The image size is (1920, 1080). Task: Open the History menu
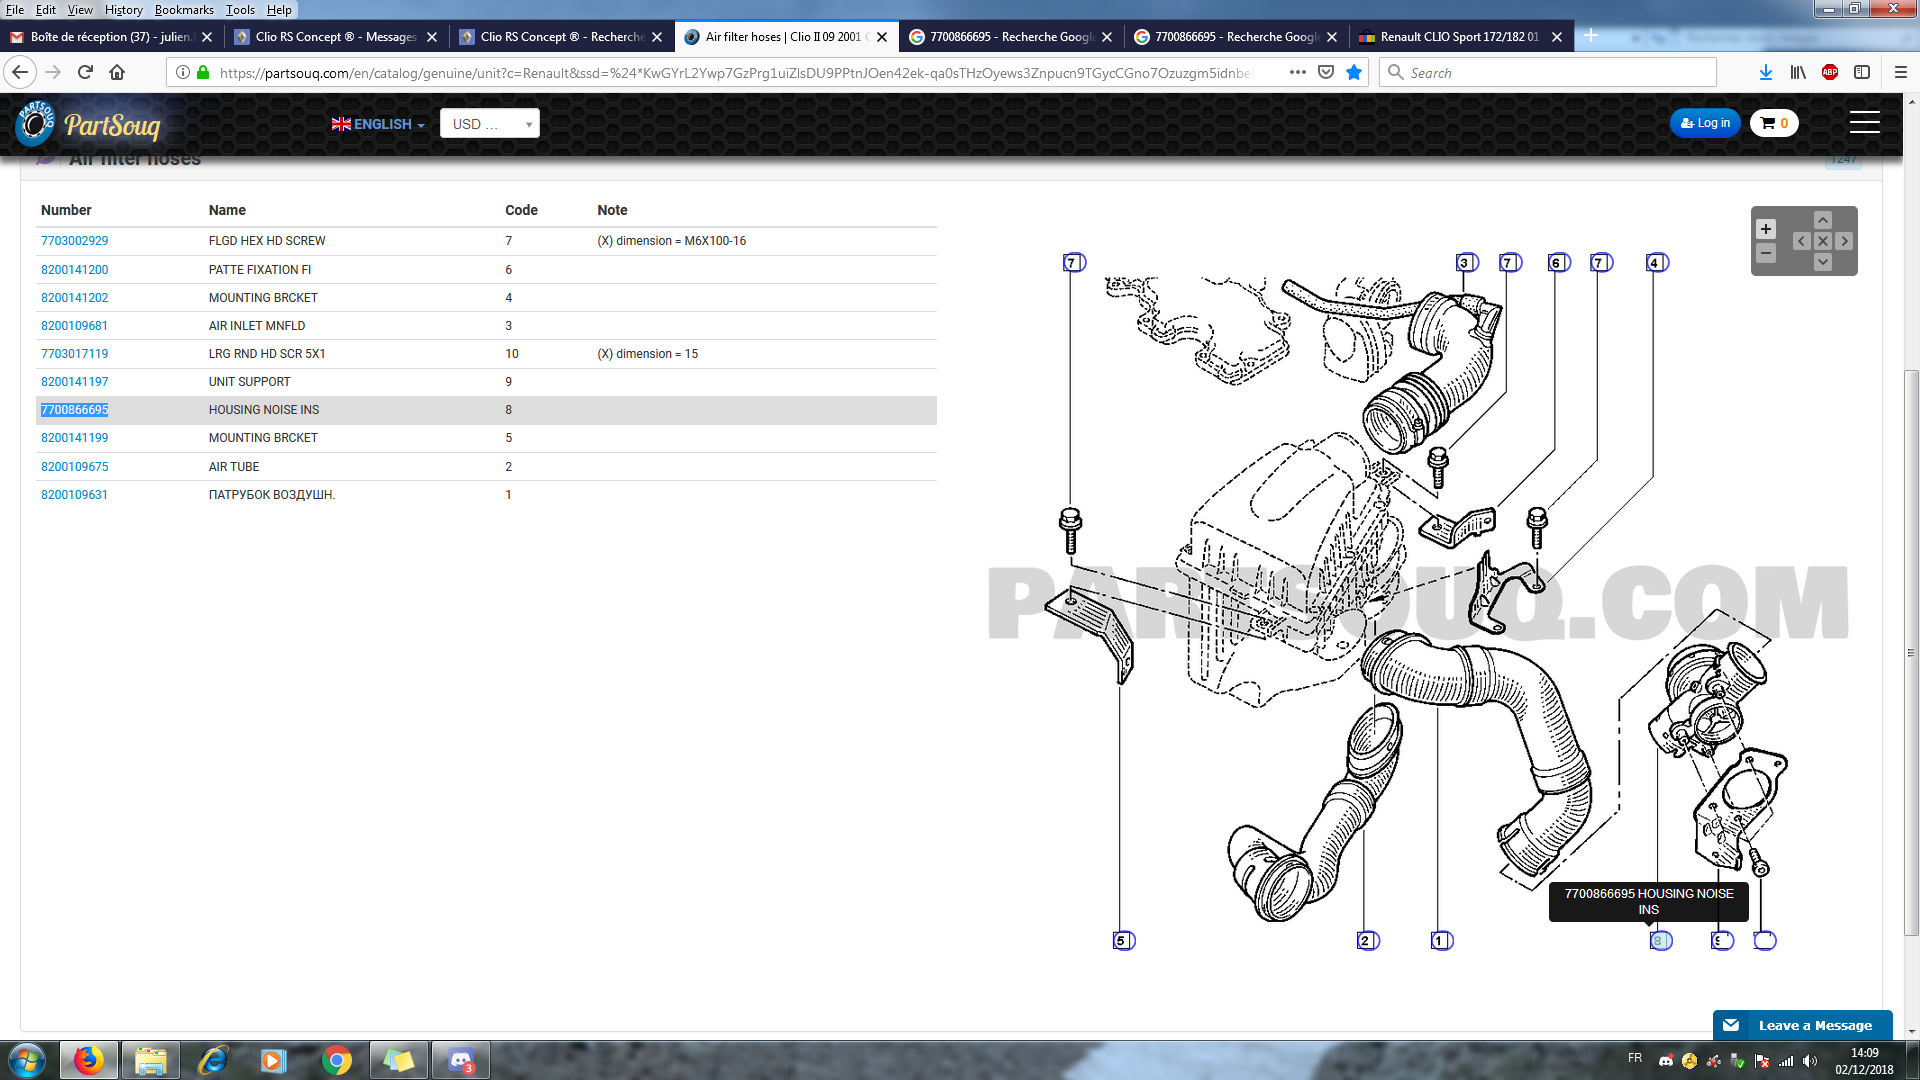click(x=123, y=10)
